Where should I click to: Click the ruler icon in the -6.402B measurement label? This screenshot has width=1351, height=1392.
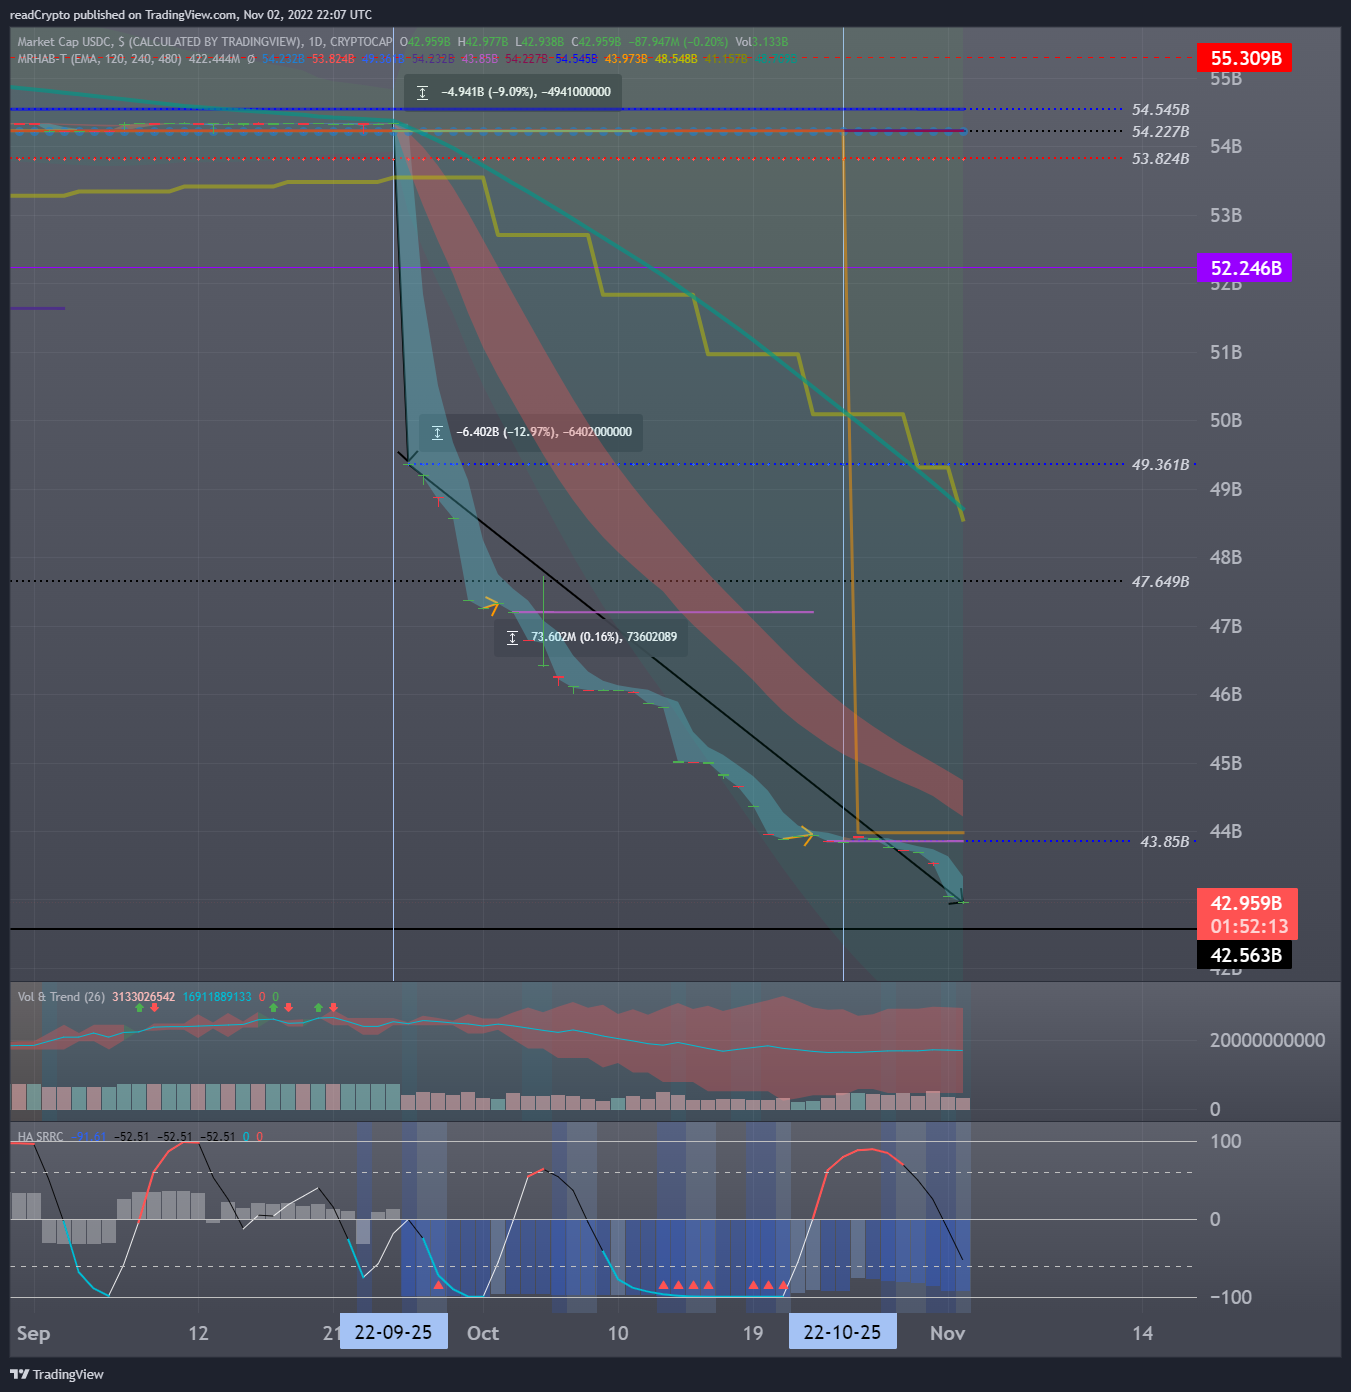click(437, 433)
